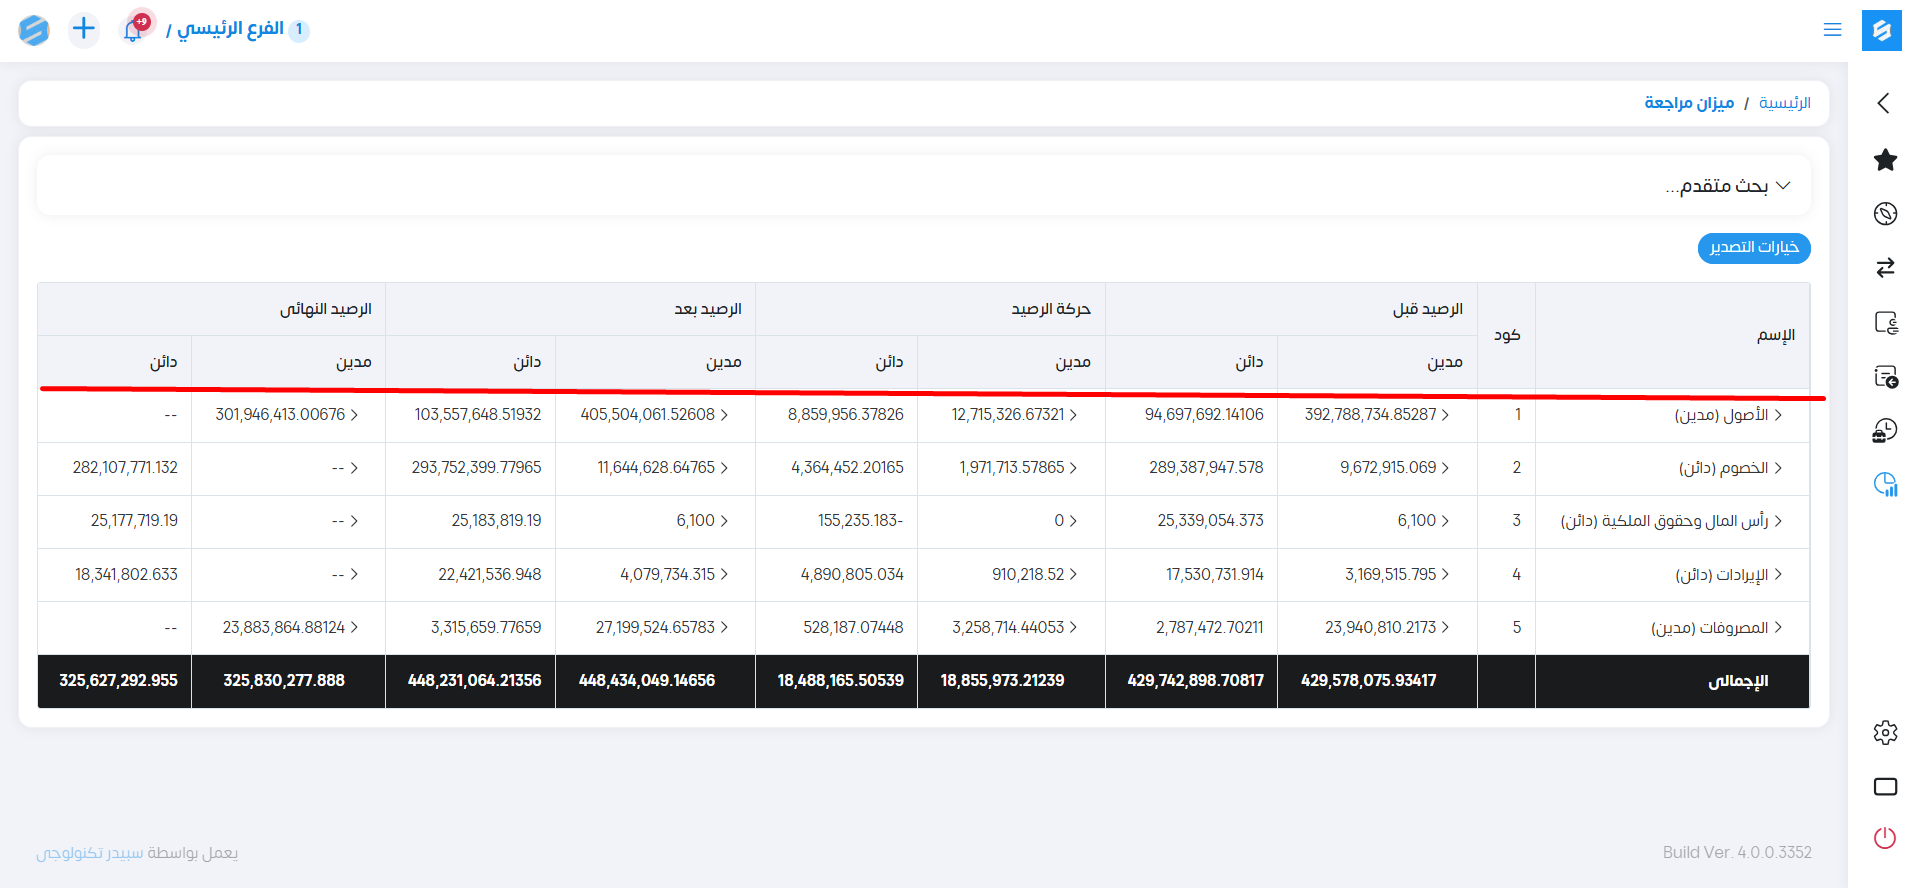Expand the advanced search panel
Screen dimensions: 1919x888
(x=1728, y=186)
